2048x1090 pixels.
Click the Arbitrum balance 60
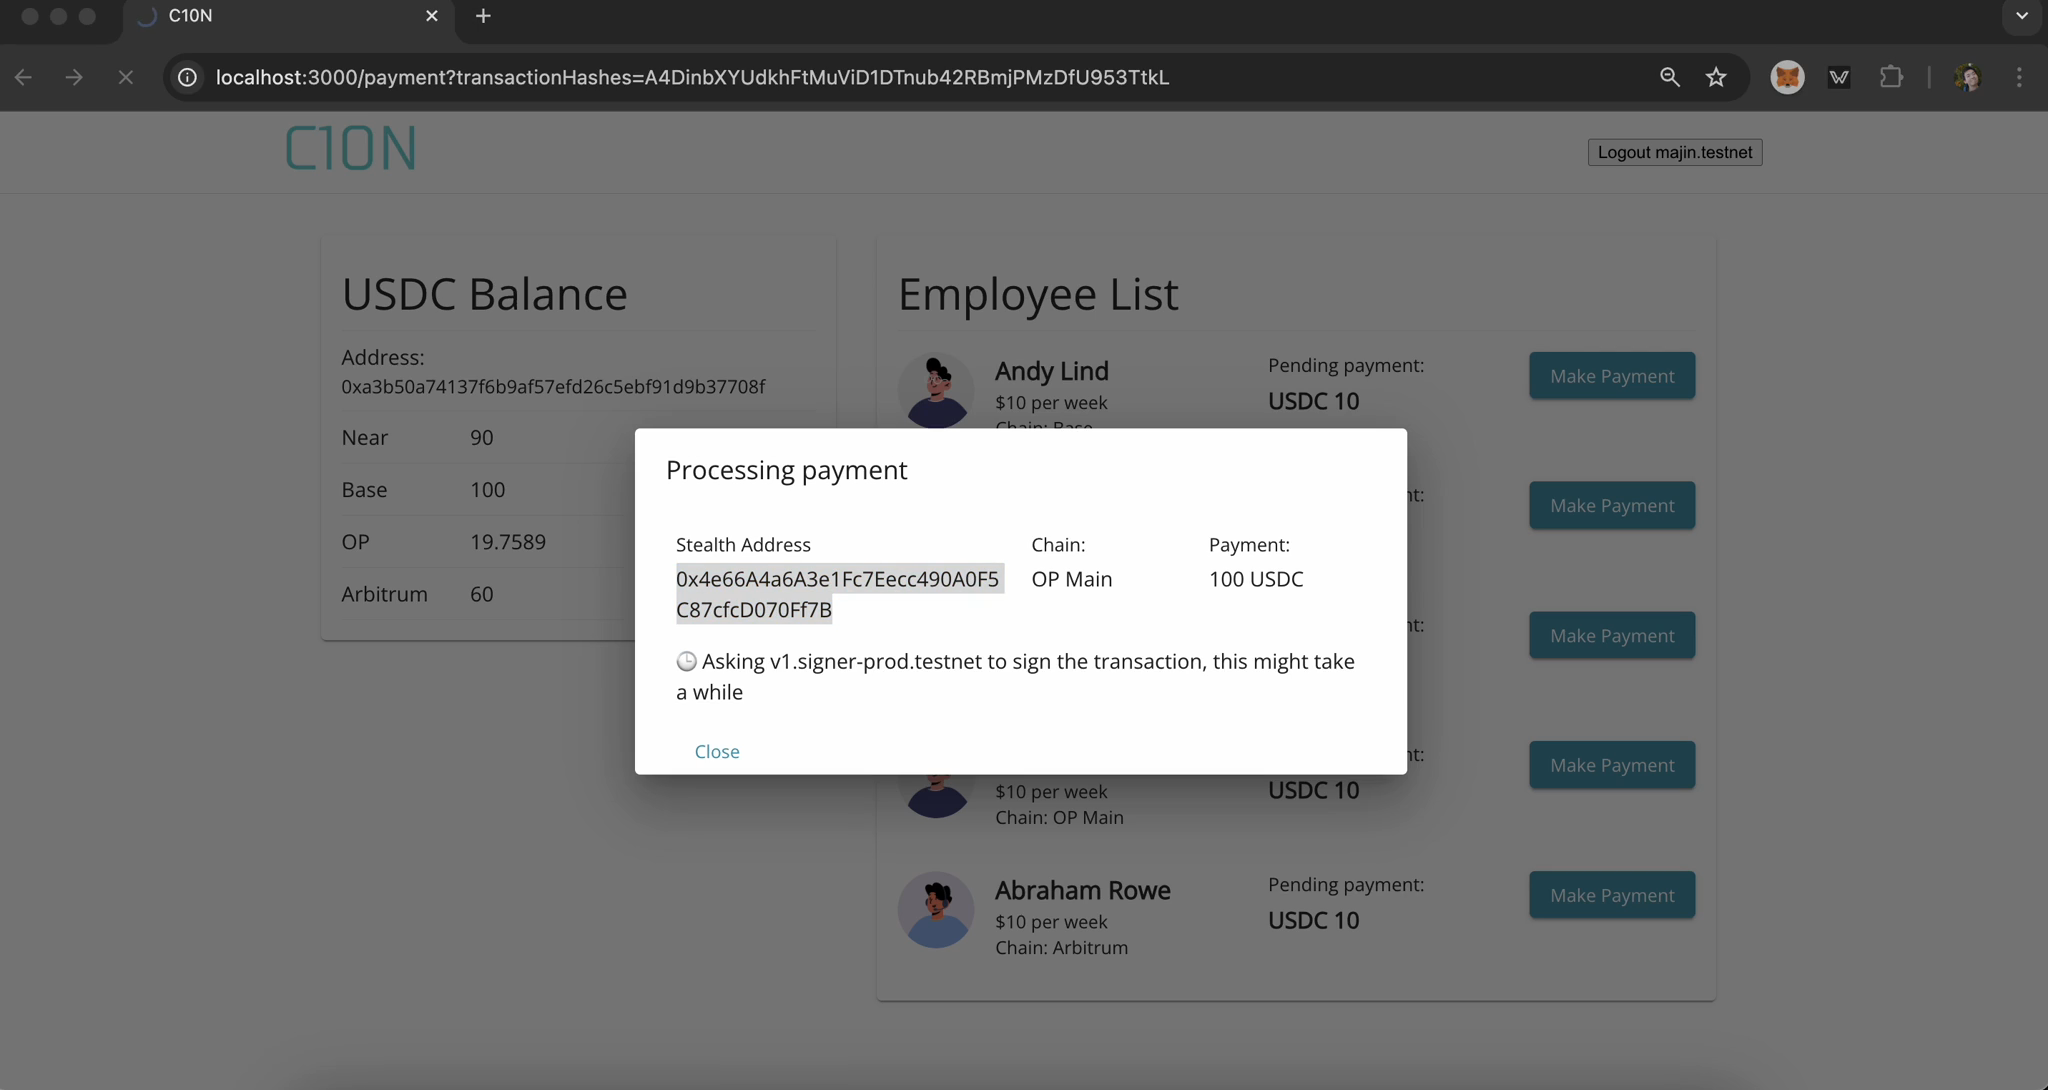482,594
